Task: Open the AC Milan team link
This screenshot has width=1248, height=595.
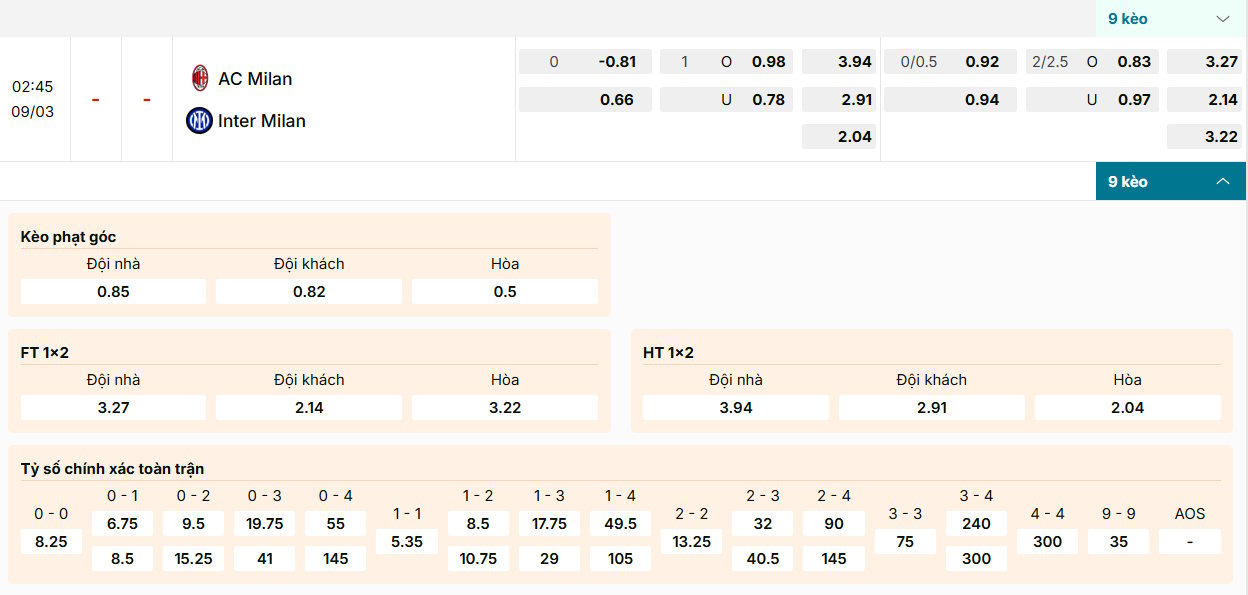Action: pyautogui.click(x=255, y=79)
